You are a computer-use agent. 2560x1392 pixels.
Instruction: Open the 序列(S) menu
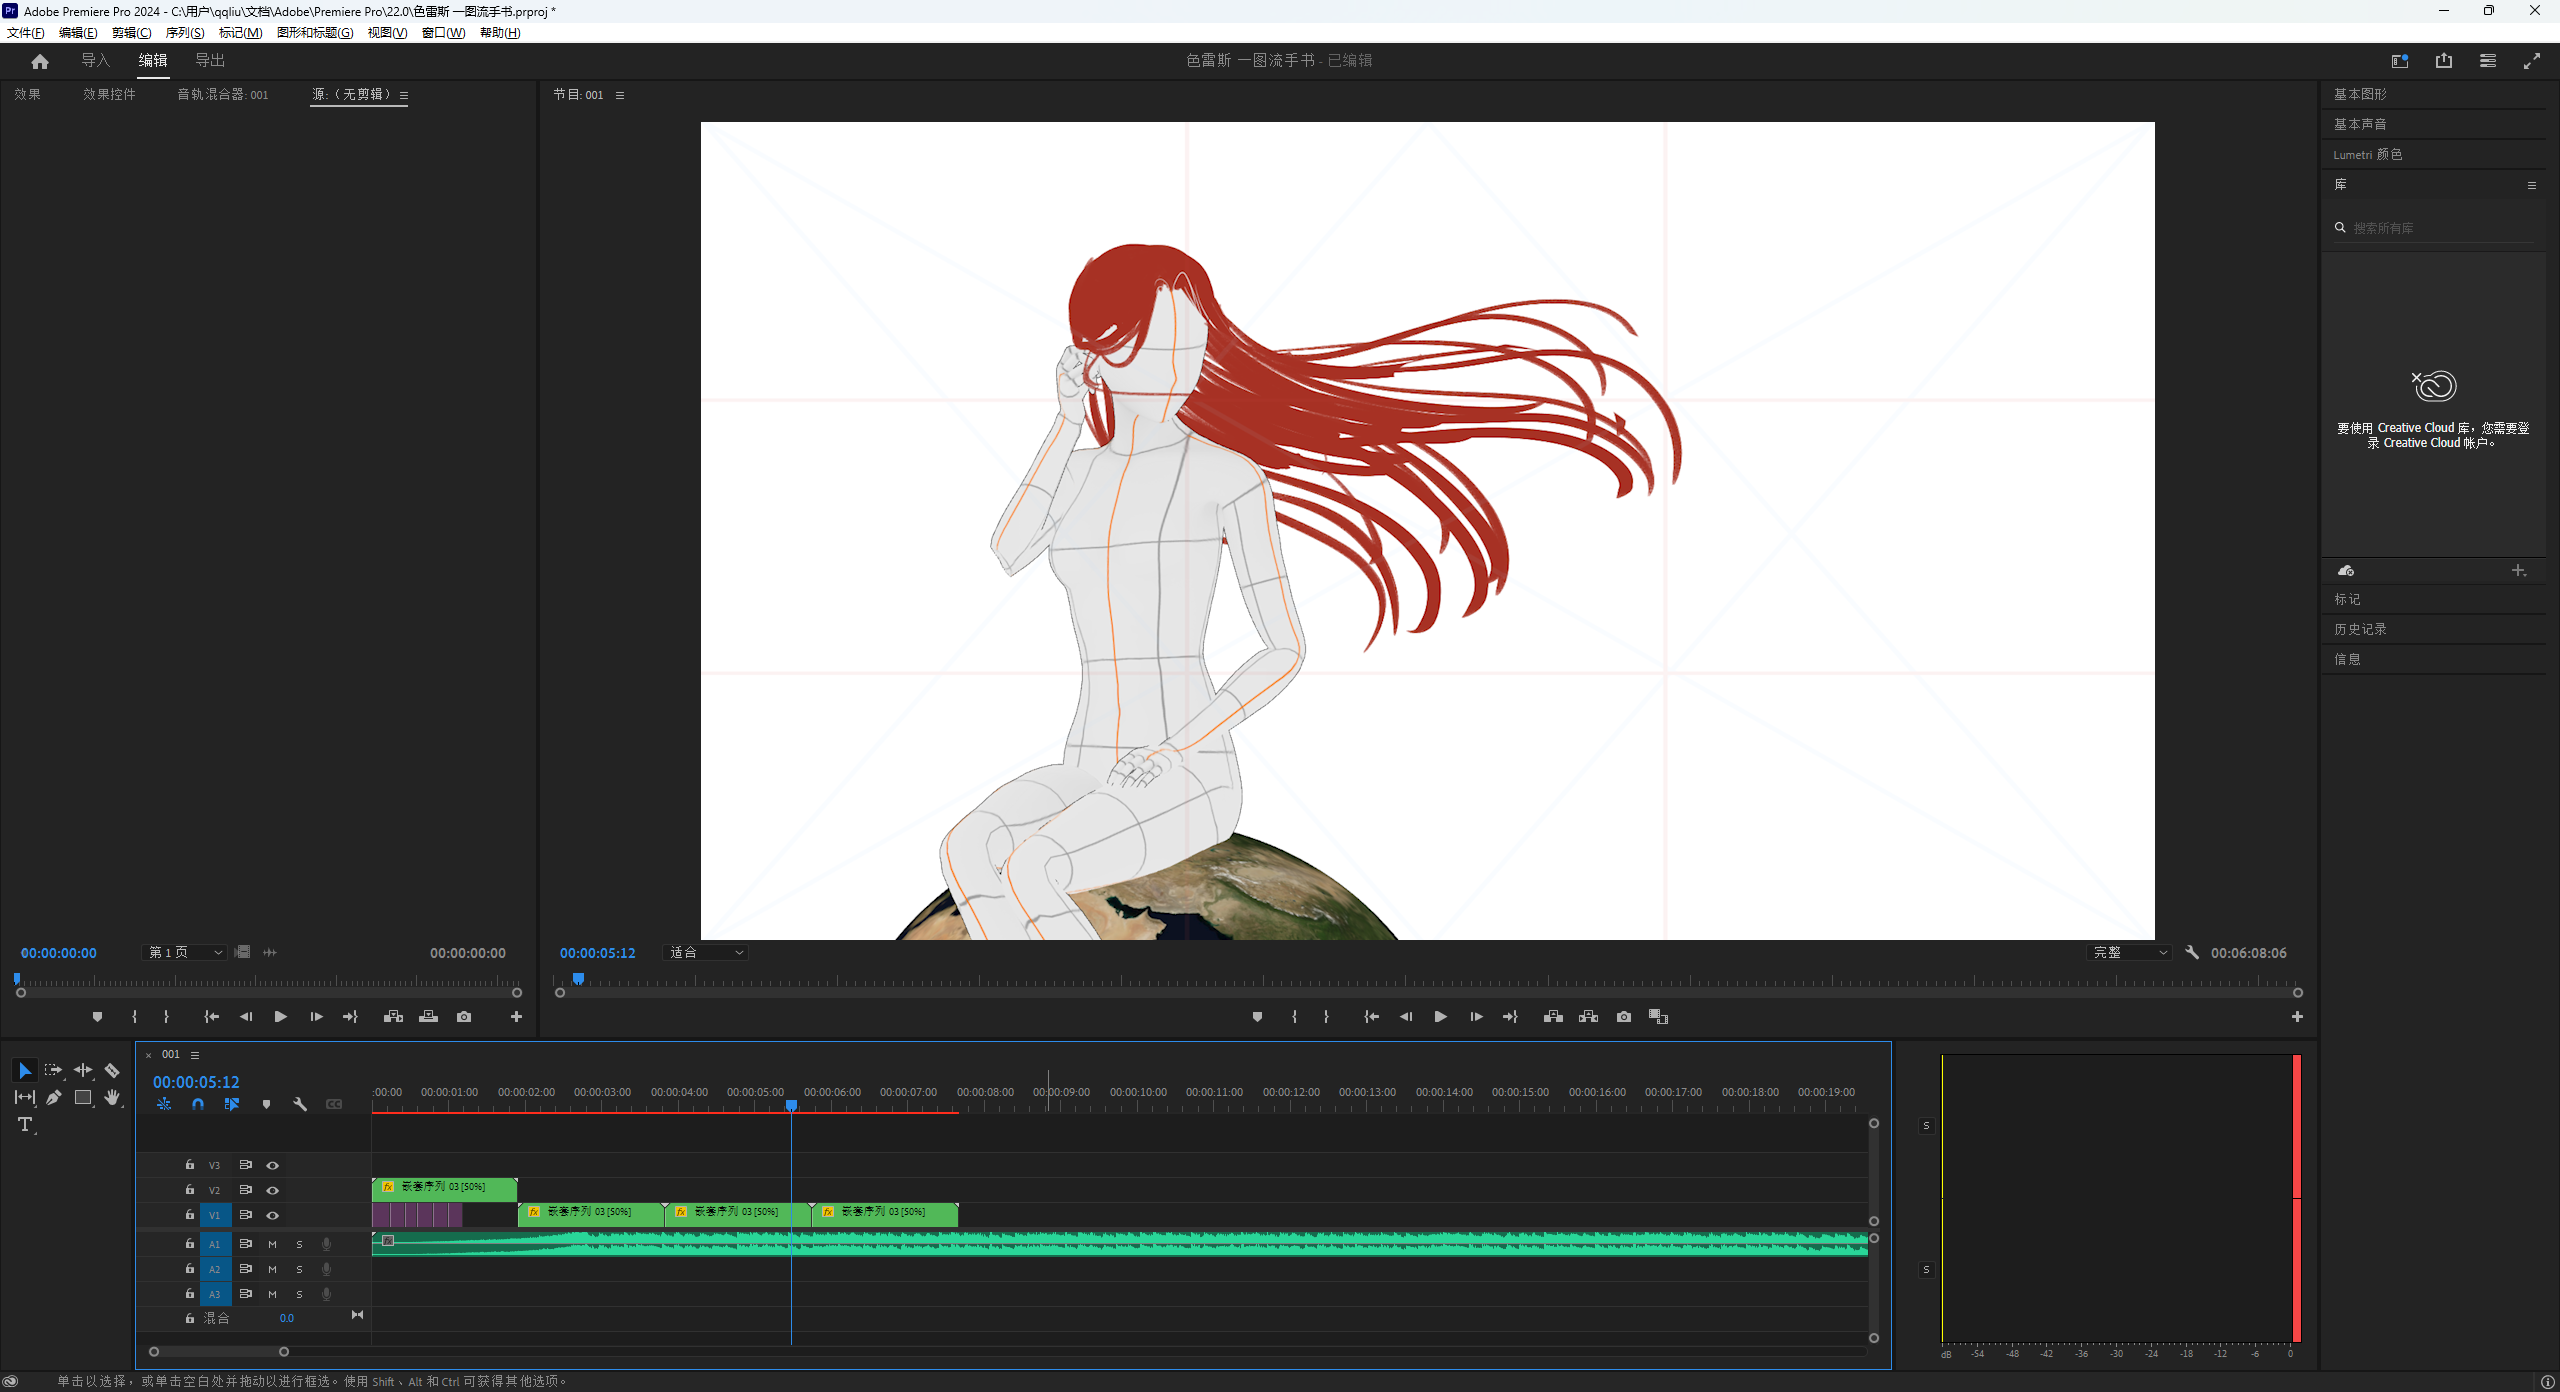(184, 32)
